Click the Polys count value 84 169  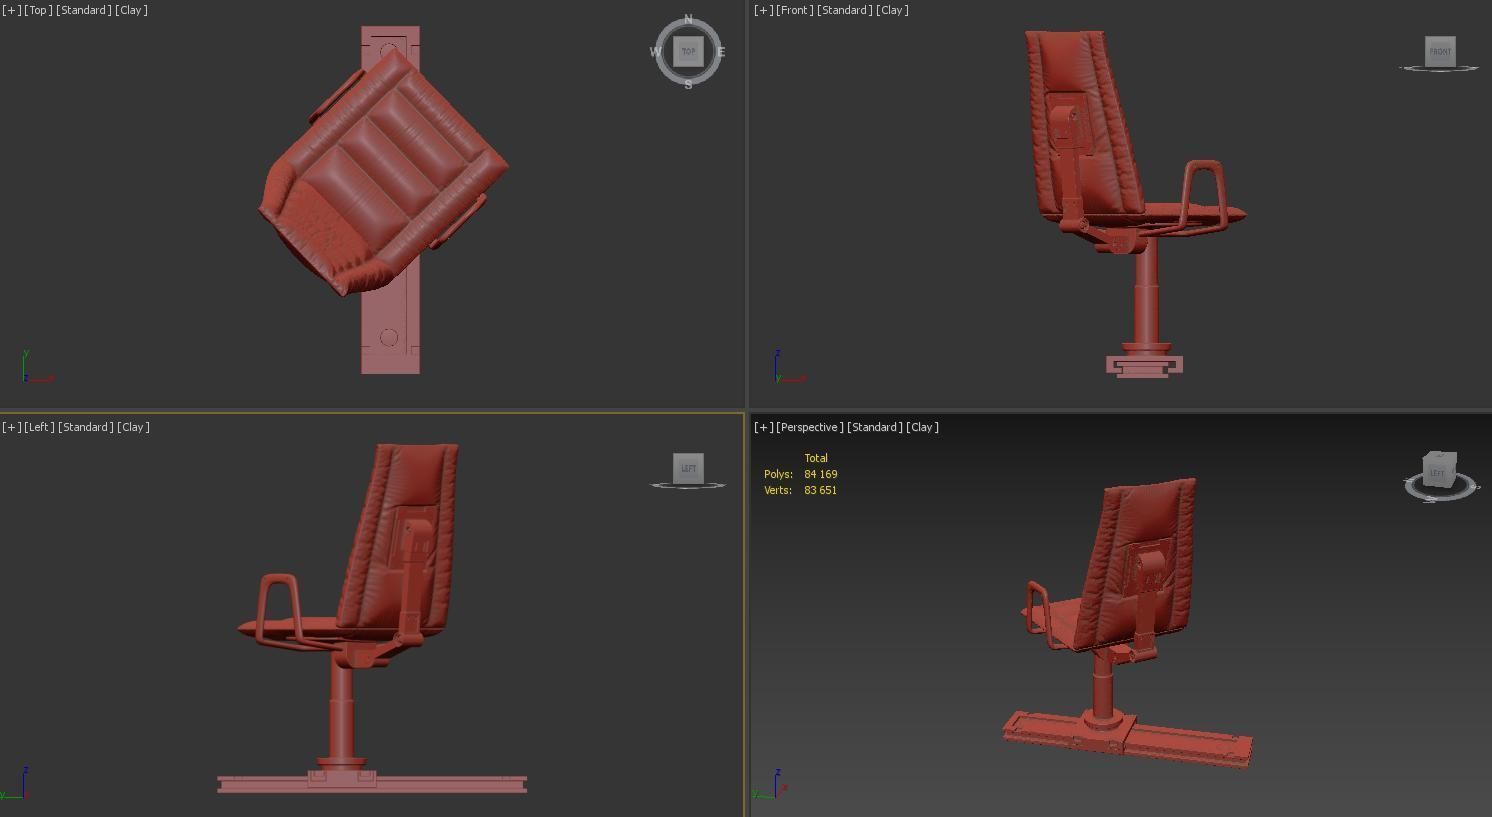coord(821,474)
